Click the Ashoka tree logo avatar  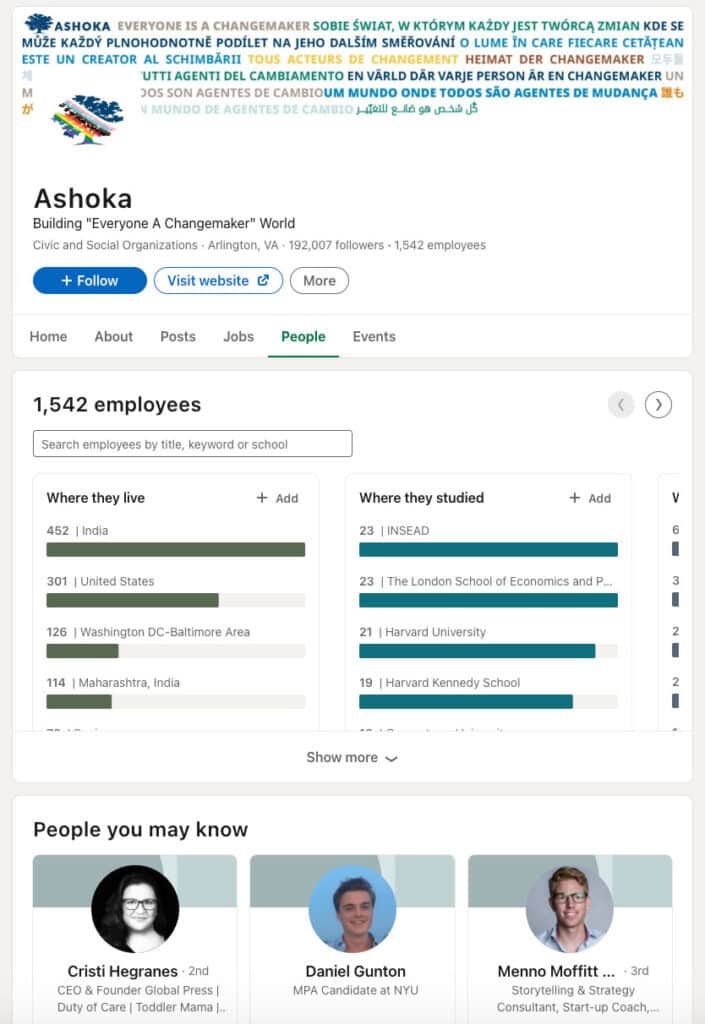[x=87, y=120]
